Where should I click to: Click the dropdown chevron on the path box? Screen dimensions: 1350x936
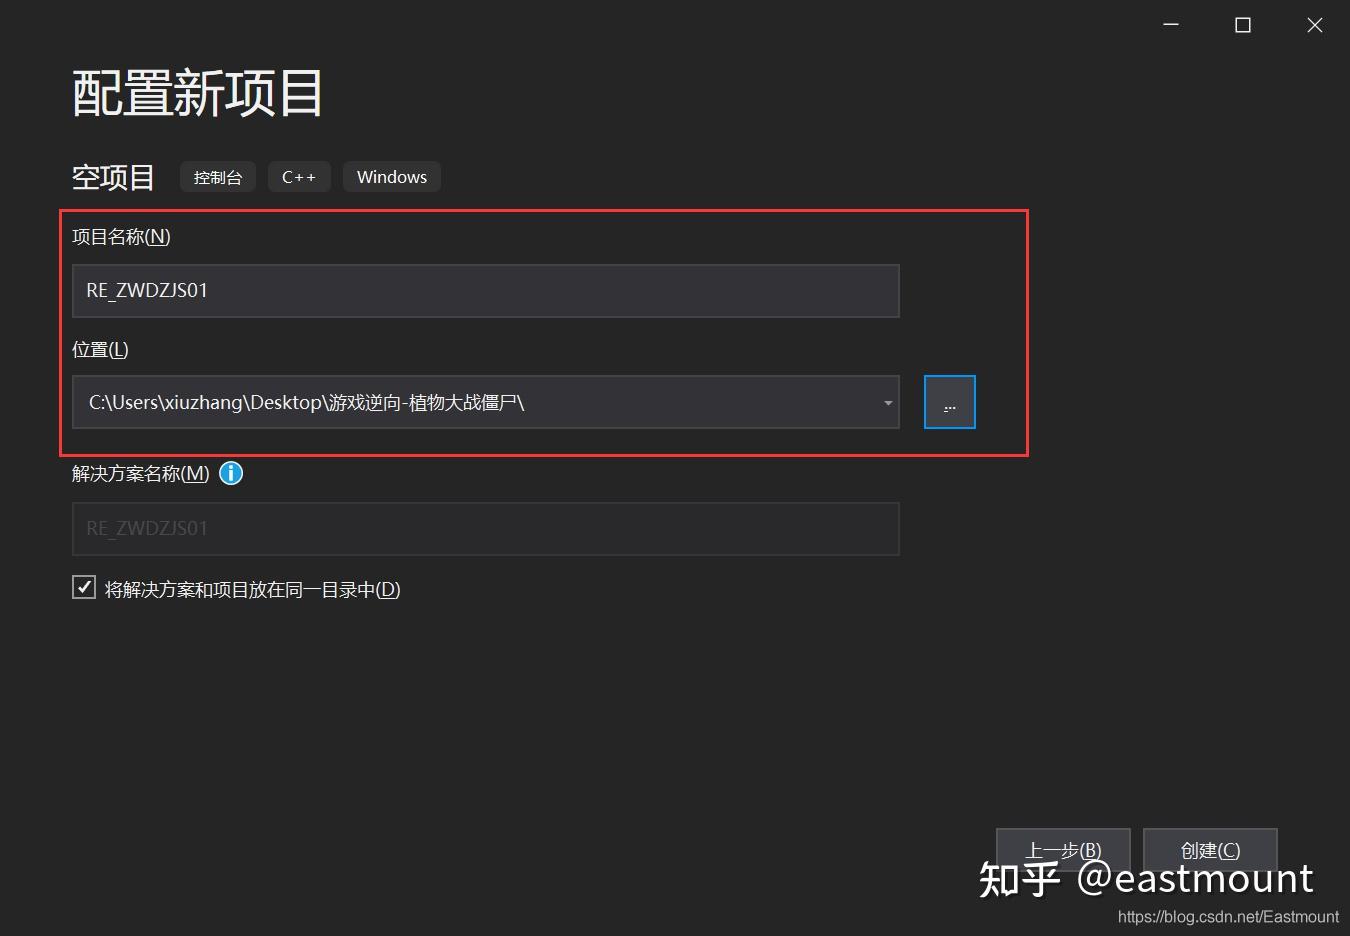pyautogui.click(x=886, y=402)
